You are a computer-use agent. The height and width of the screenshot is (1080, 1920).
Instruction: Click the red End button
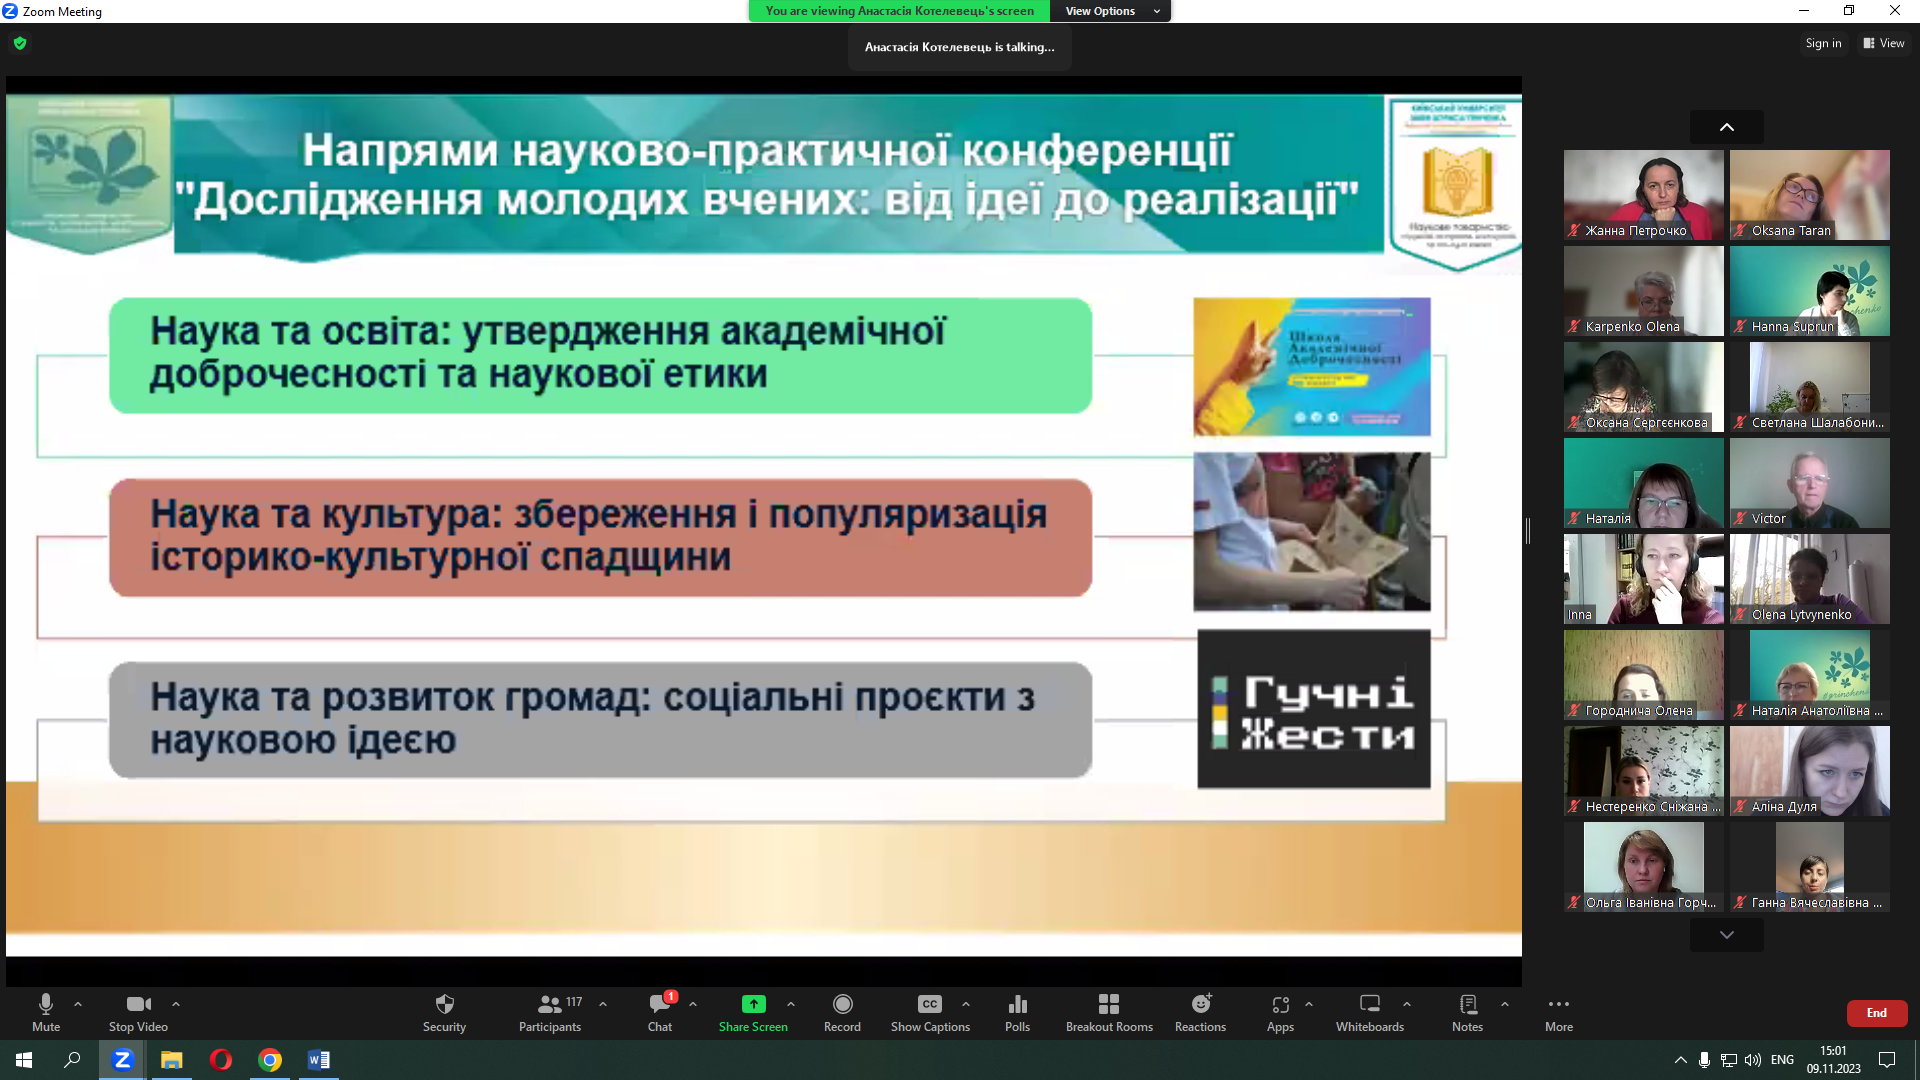pyautogui.click(x=1876, y=1013)
